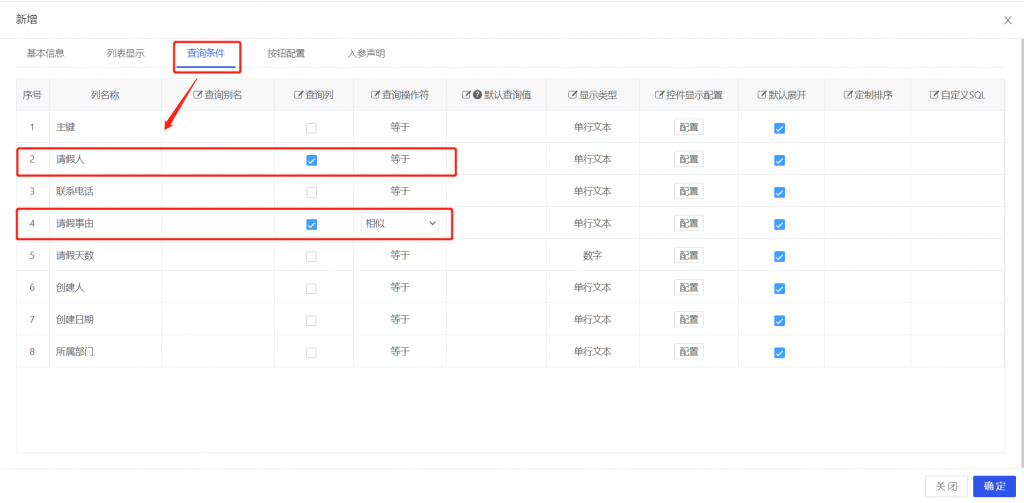Uncheck 默认展开 checkbox for 主键 row
Screen dimensions: 1024x503
(x=779, y=128)
